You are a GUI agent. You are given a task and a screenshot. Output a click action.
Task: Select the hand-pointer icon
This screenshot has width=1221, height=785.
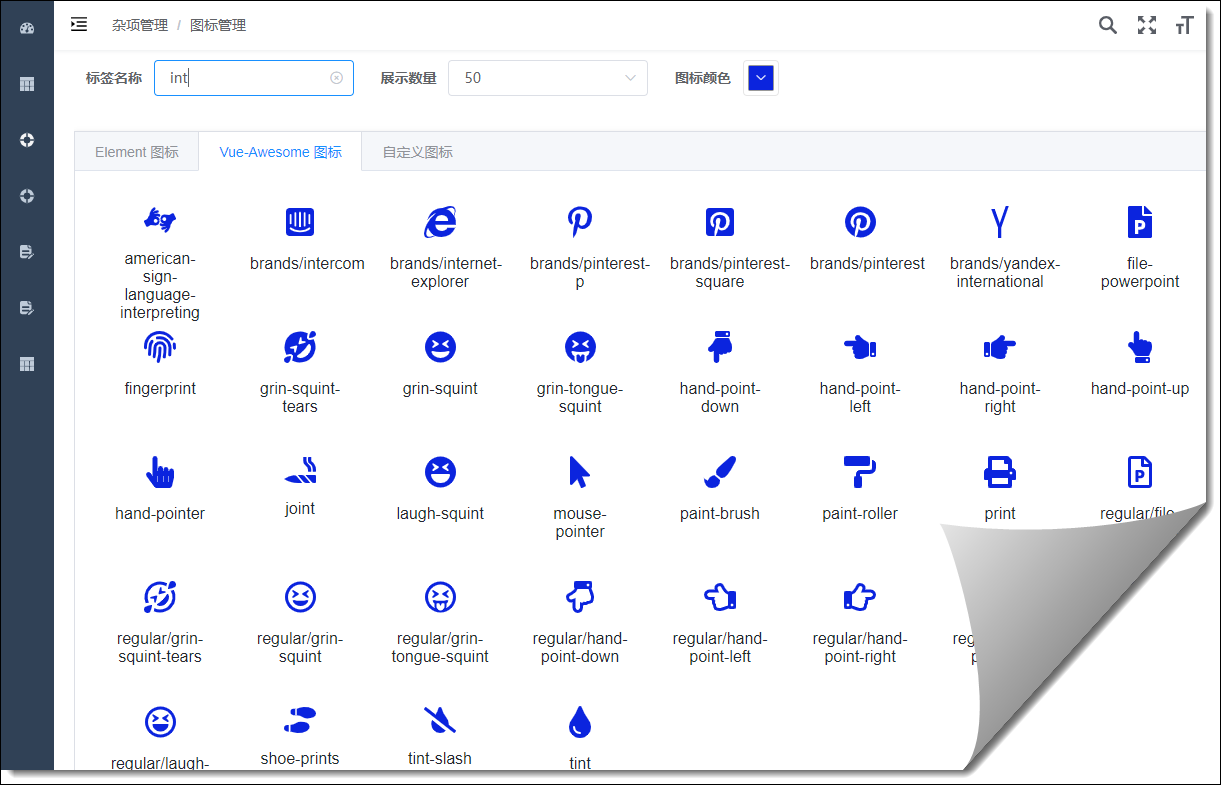(160, 471)
